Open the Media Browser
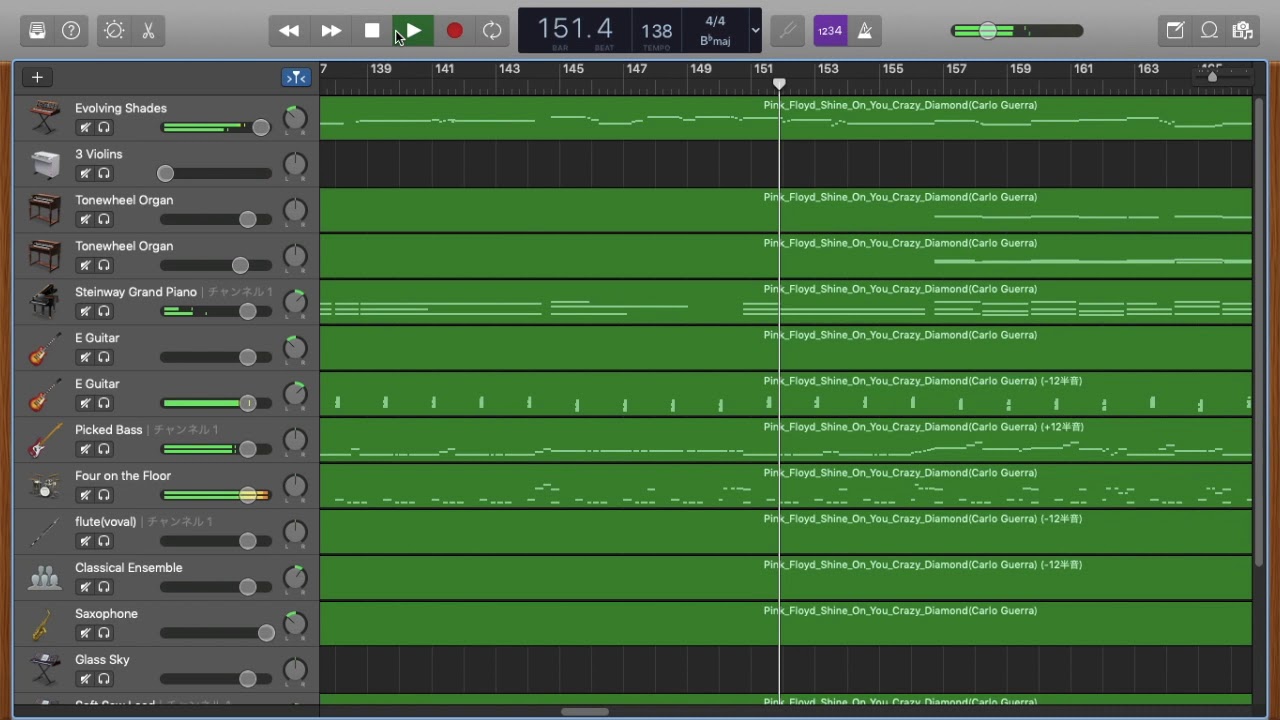The height and width of the screenshot is (720, 1280). [1243, 31]
